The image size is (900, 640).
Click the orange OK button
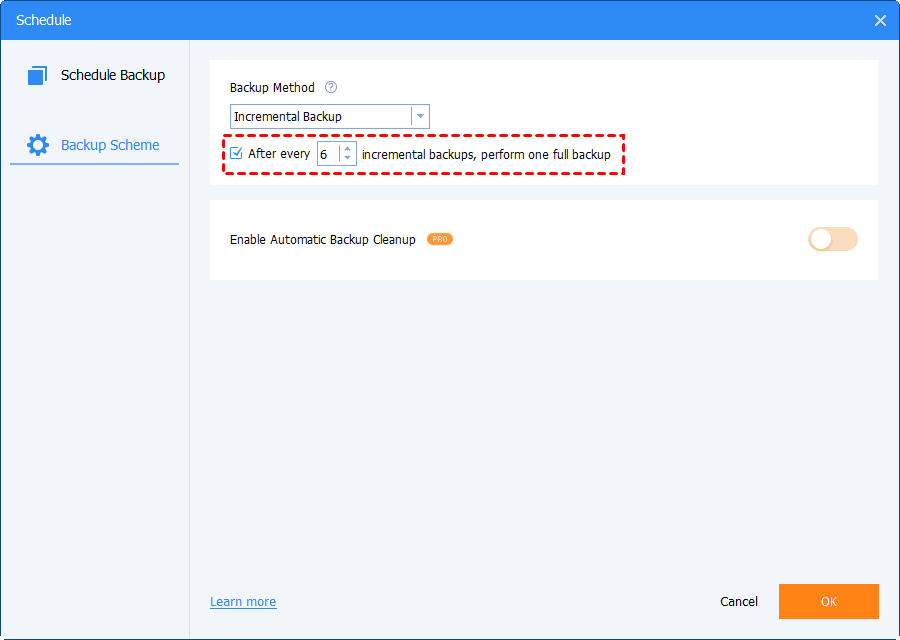click(828, 602)
